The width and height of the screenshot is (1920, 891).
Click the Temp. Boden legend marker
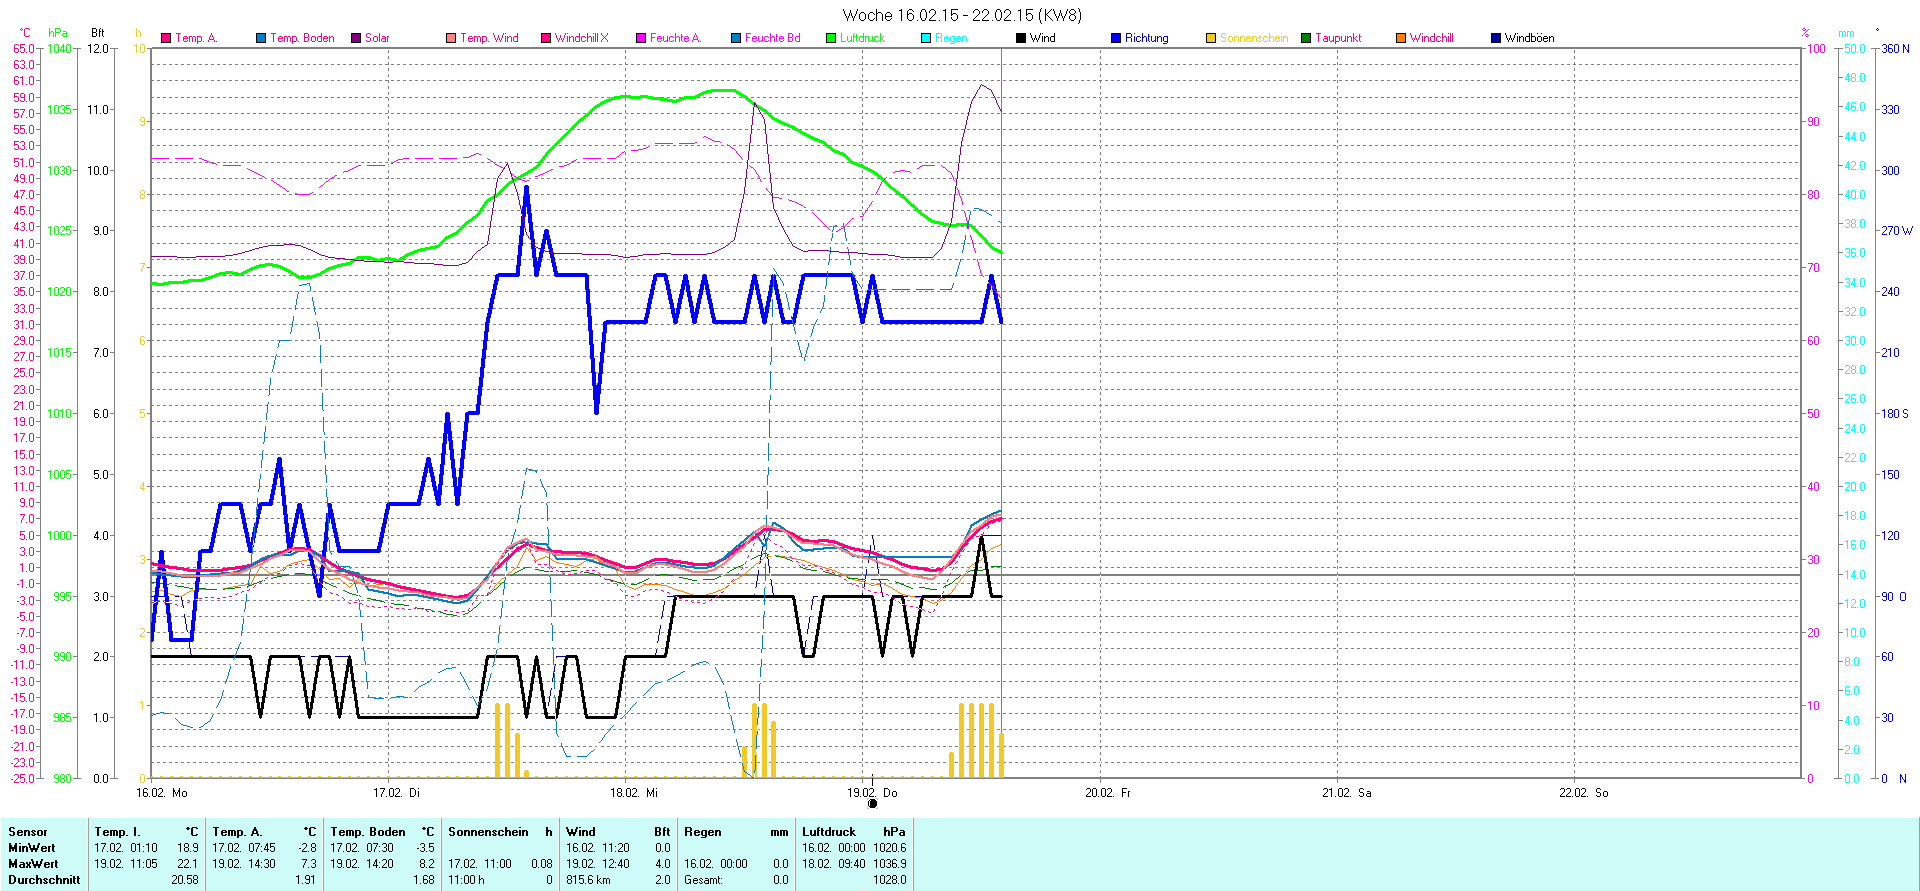261,38
